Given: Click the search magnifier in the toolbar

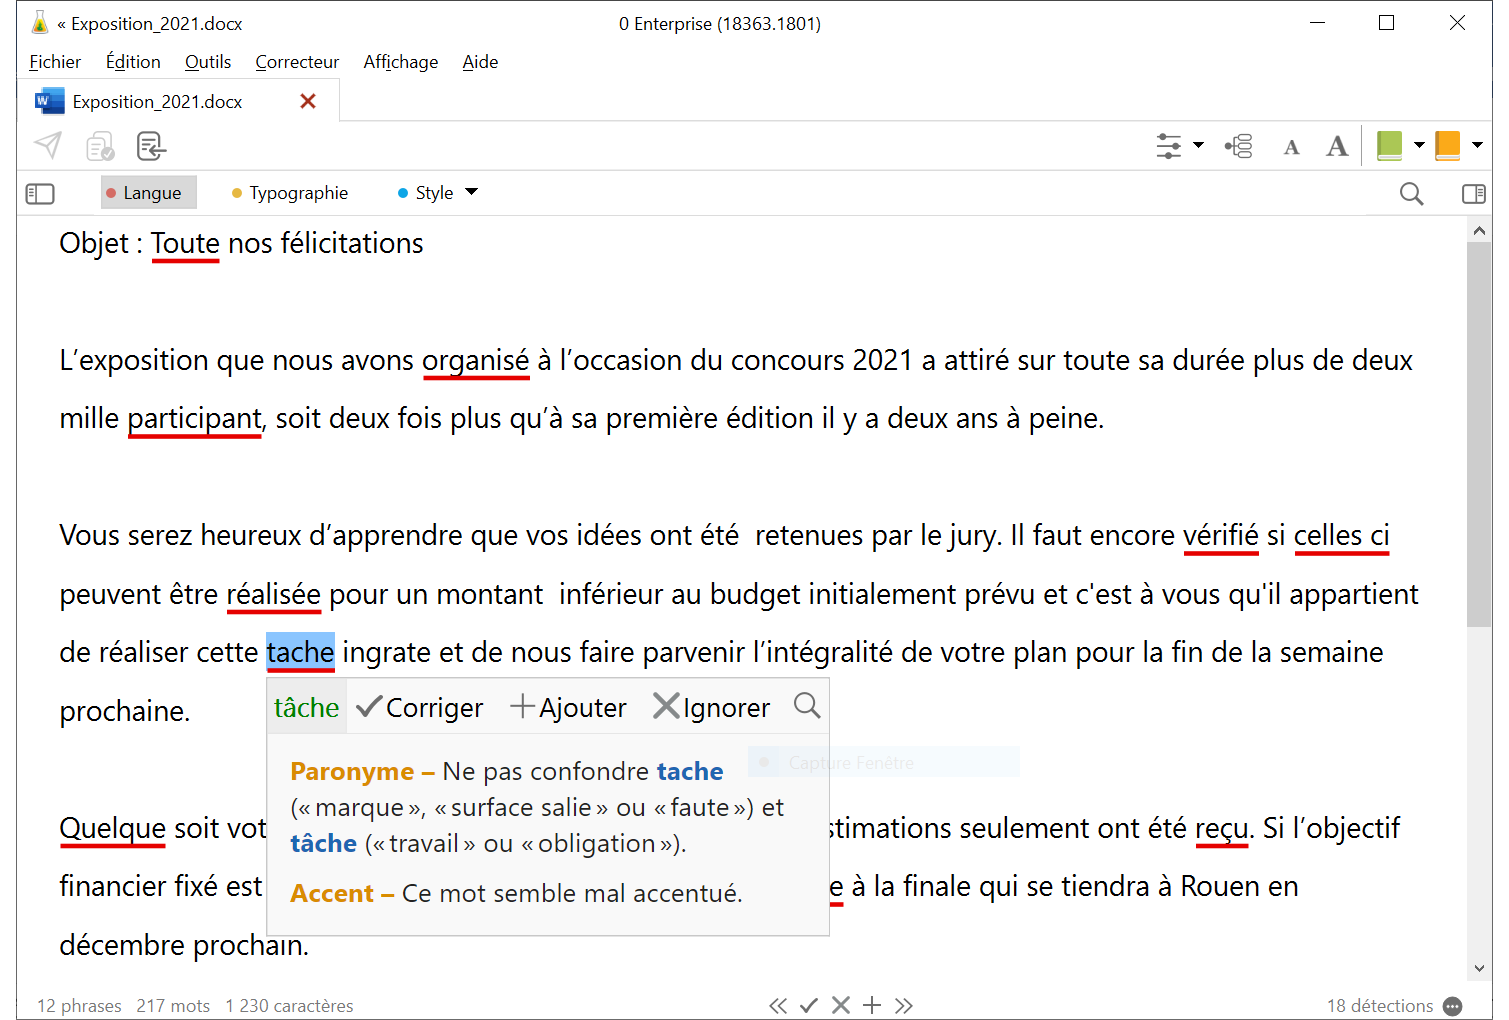Looking at the screenshot, I should tap(1411, 194).
